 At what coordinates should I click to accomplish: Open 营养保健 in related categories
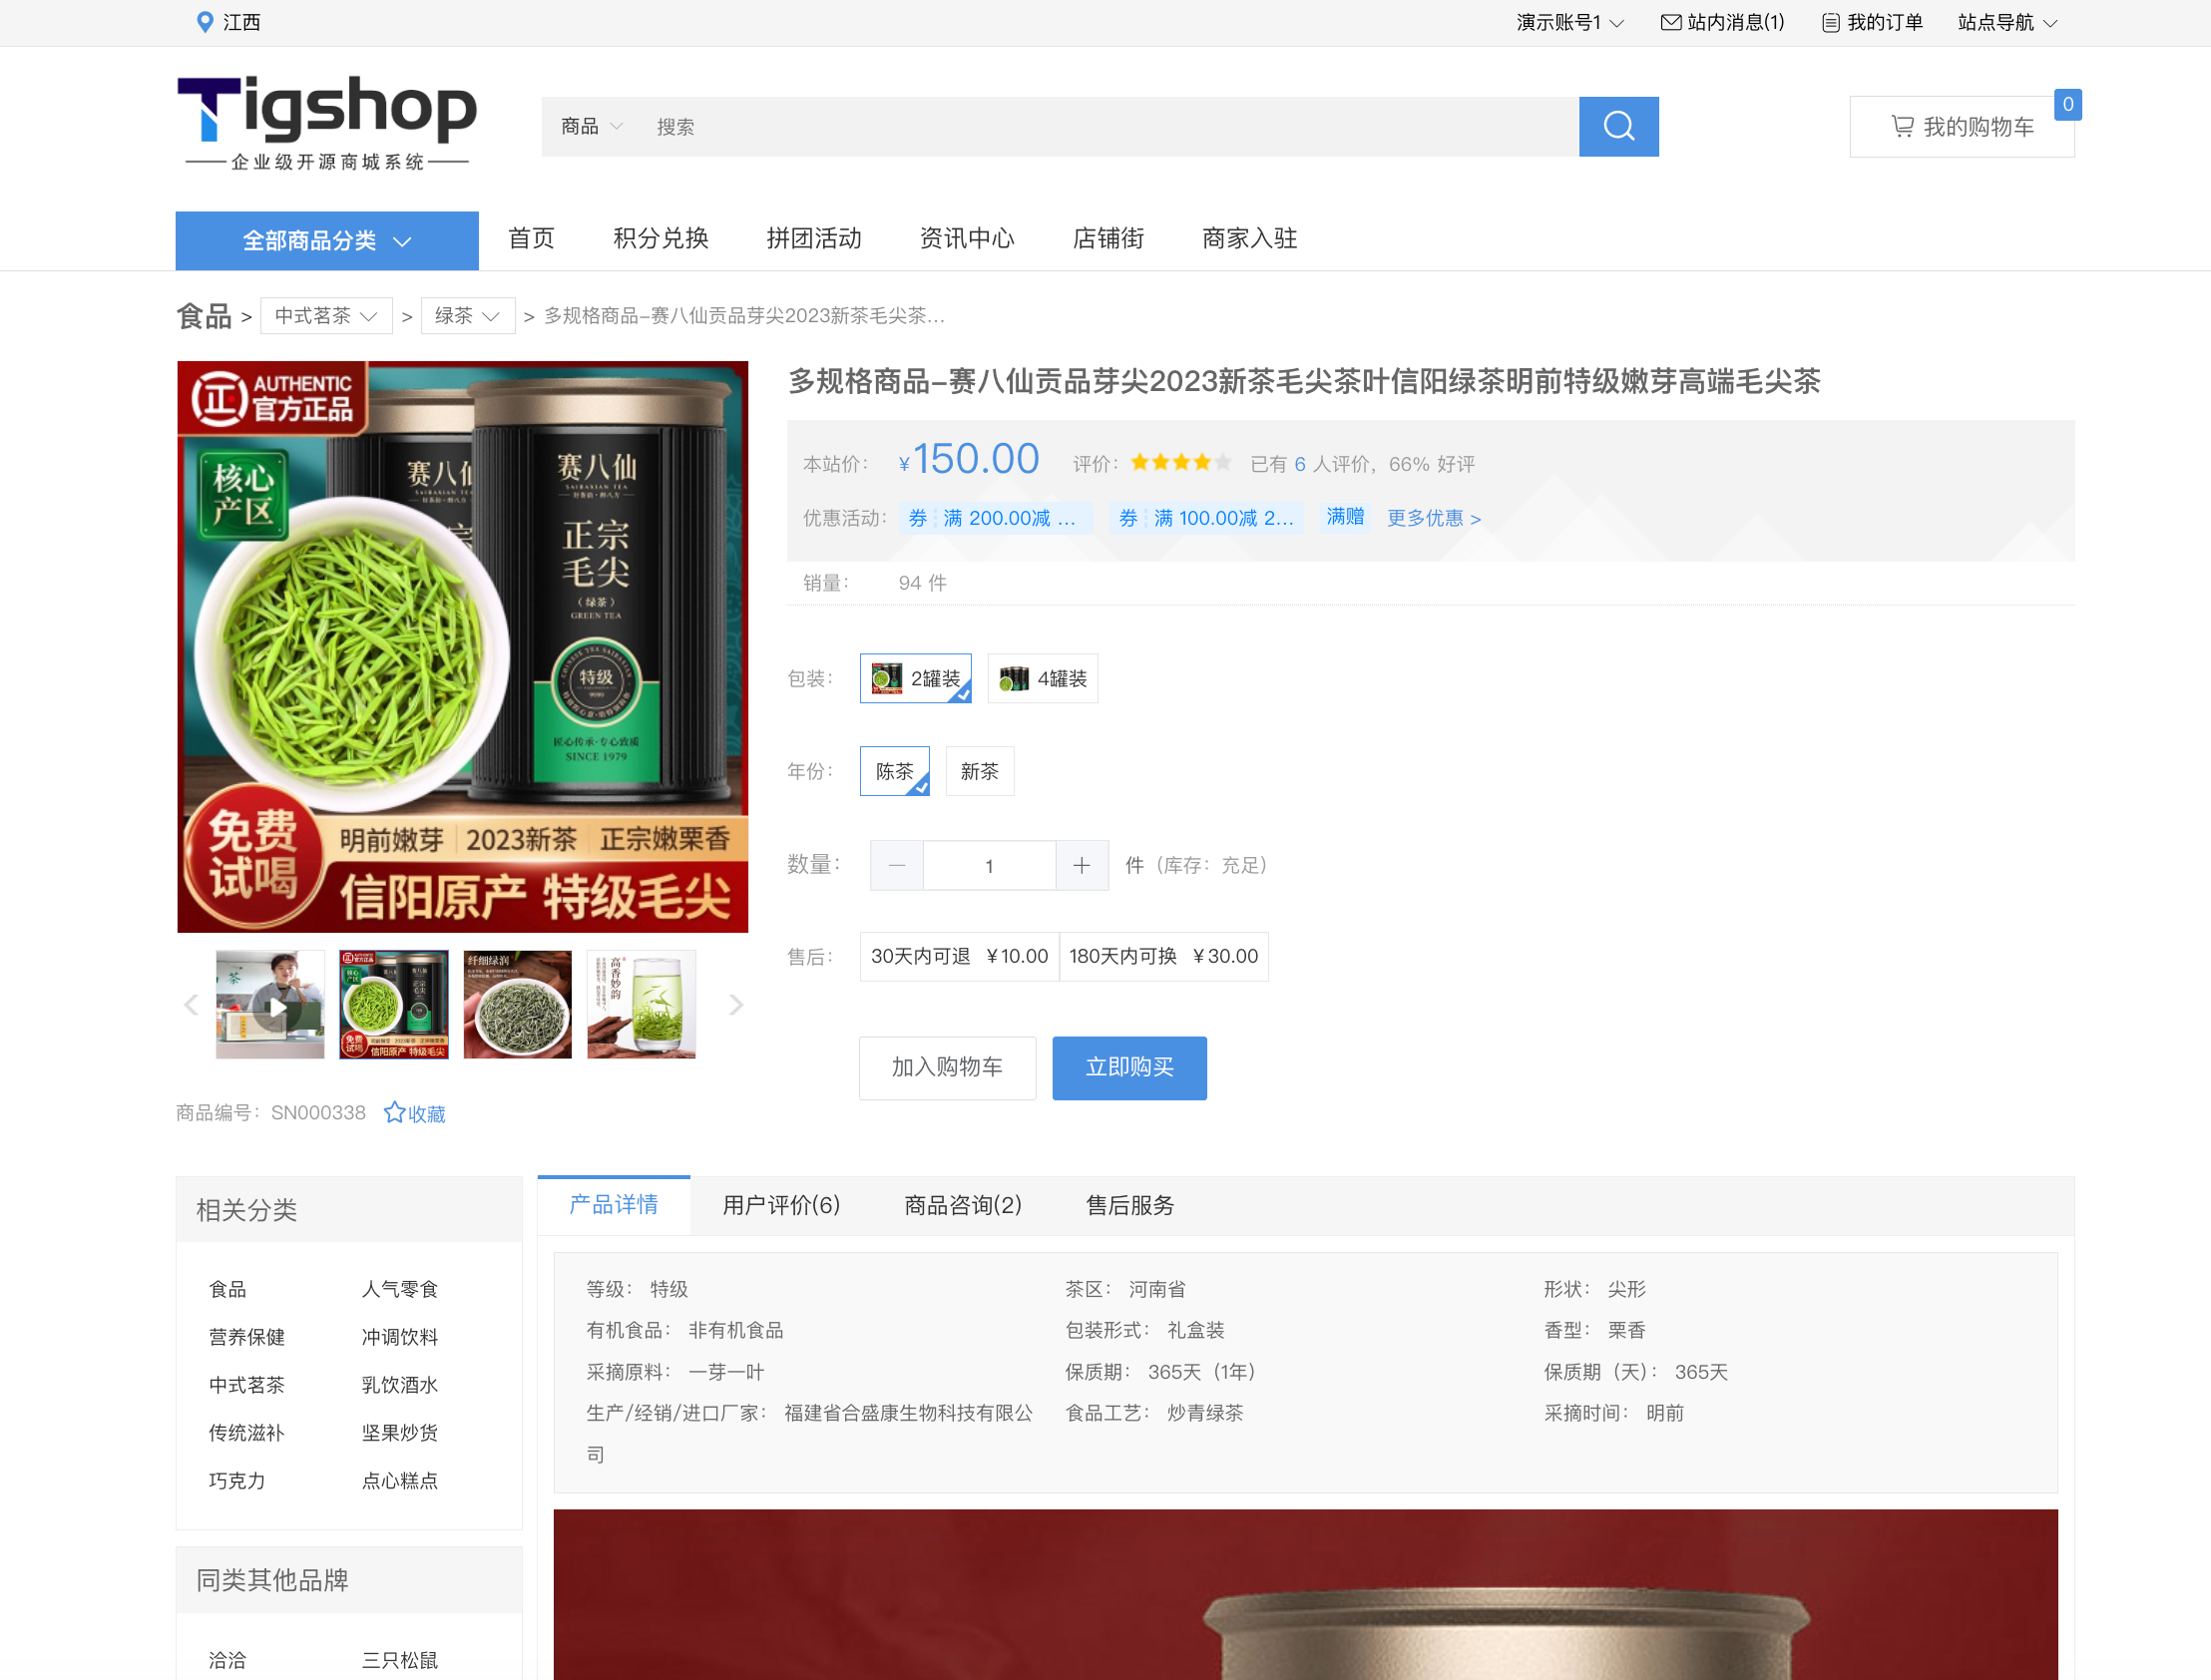[247, 1337]
